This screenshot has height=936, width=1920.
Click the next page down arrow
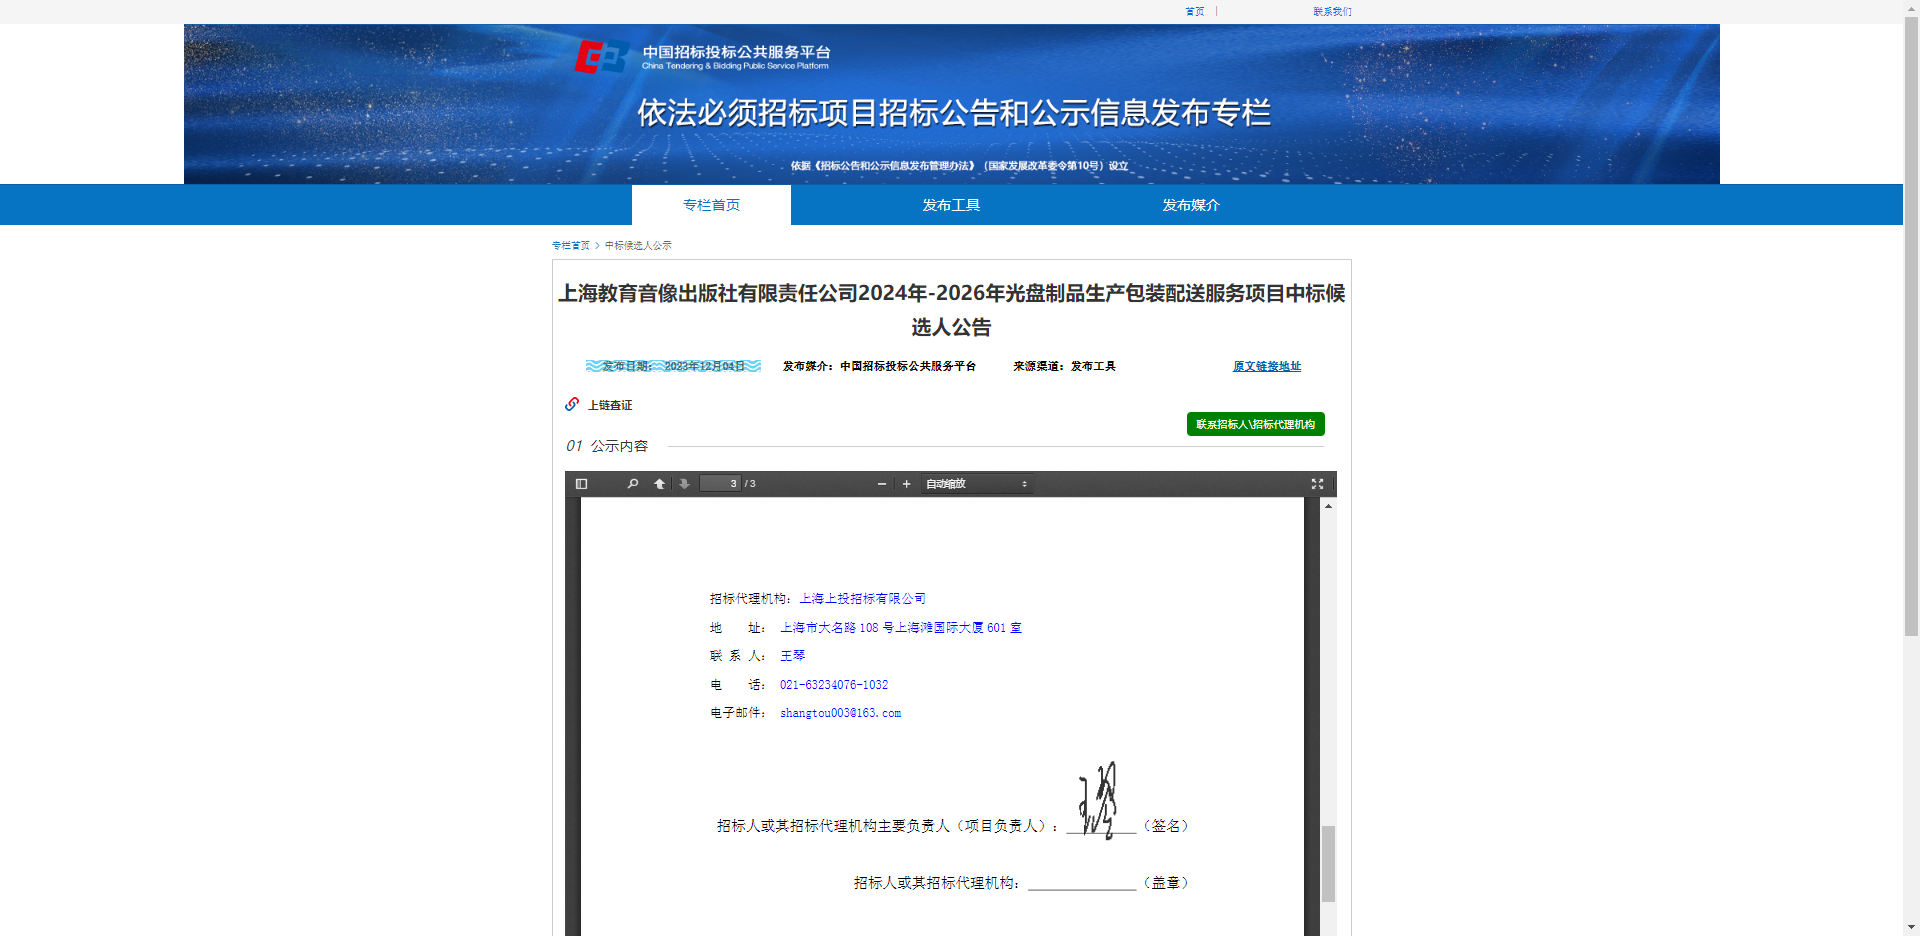(x=684, y=484)
